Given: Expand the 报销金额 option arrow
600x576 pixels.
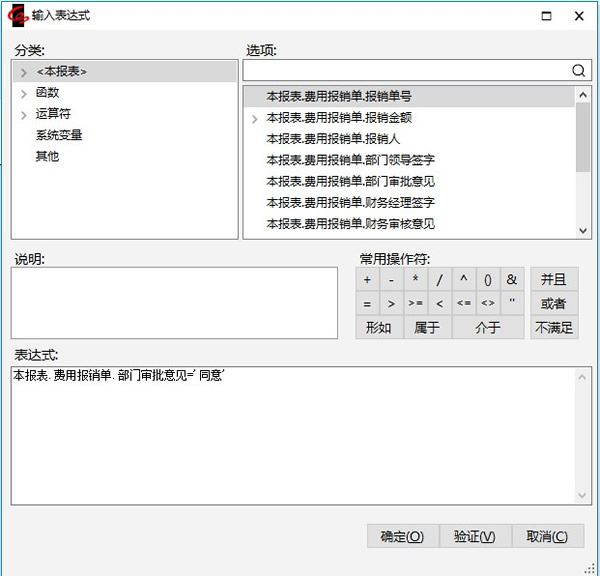Looking at the screenshot, I should coord(254,118).
